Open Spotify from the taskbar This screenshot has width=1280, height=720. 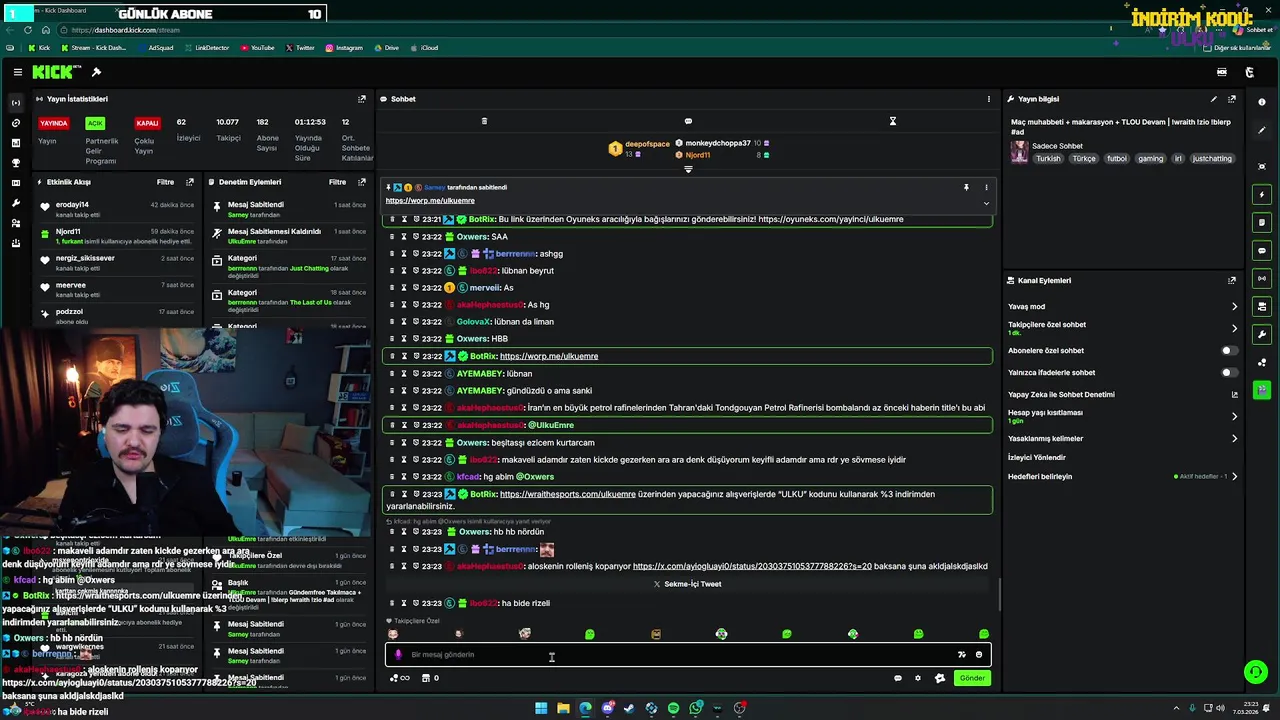pyautogui.click(x=673, y=708)
